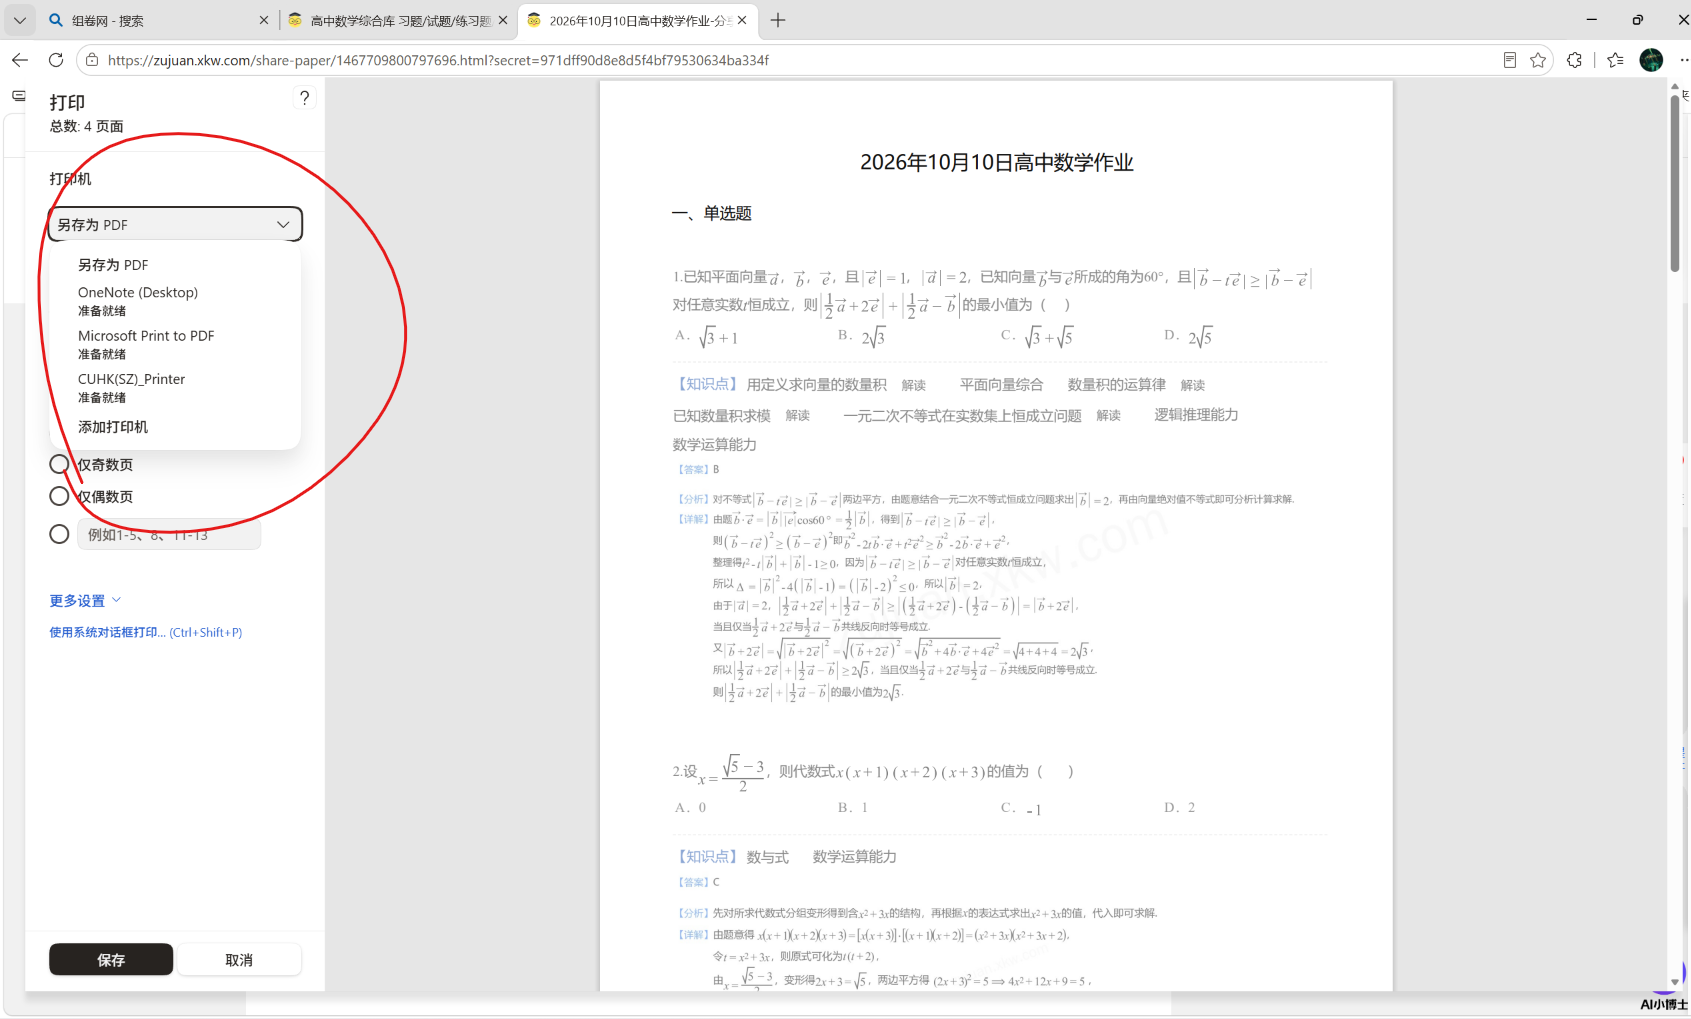Image resolution: width=1691 pixels, height=1019 pixels.
Task: Expand 更多设置 section
Action: pyautogui.click(x=85, y=600)
